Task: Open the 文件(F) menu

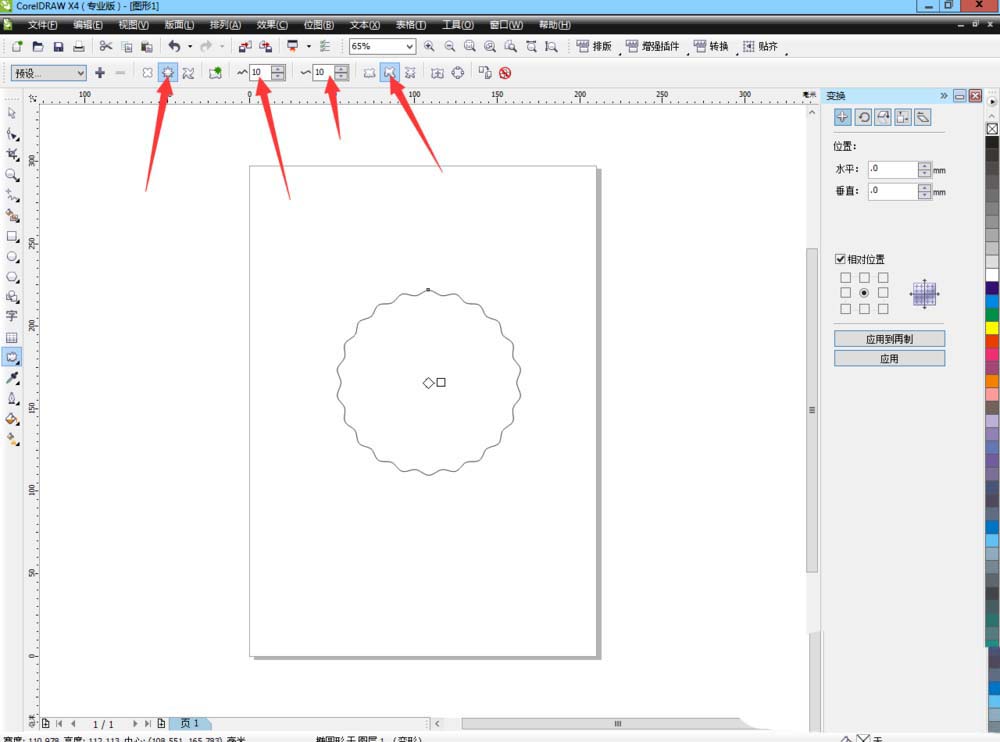Action: pyautogui.click(x=42, y=25)
